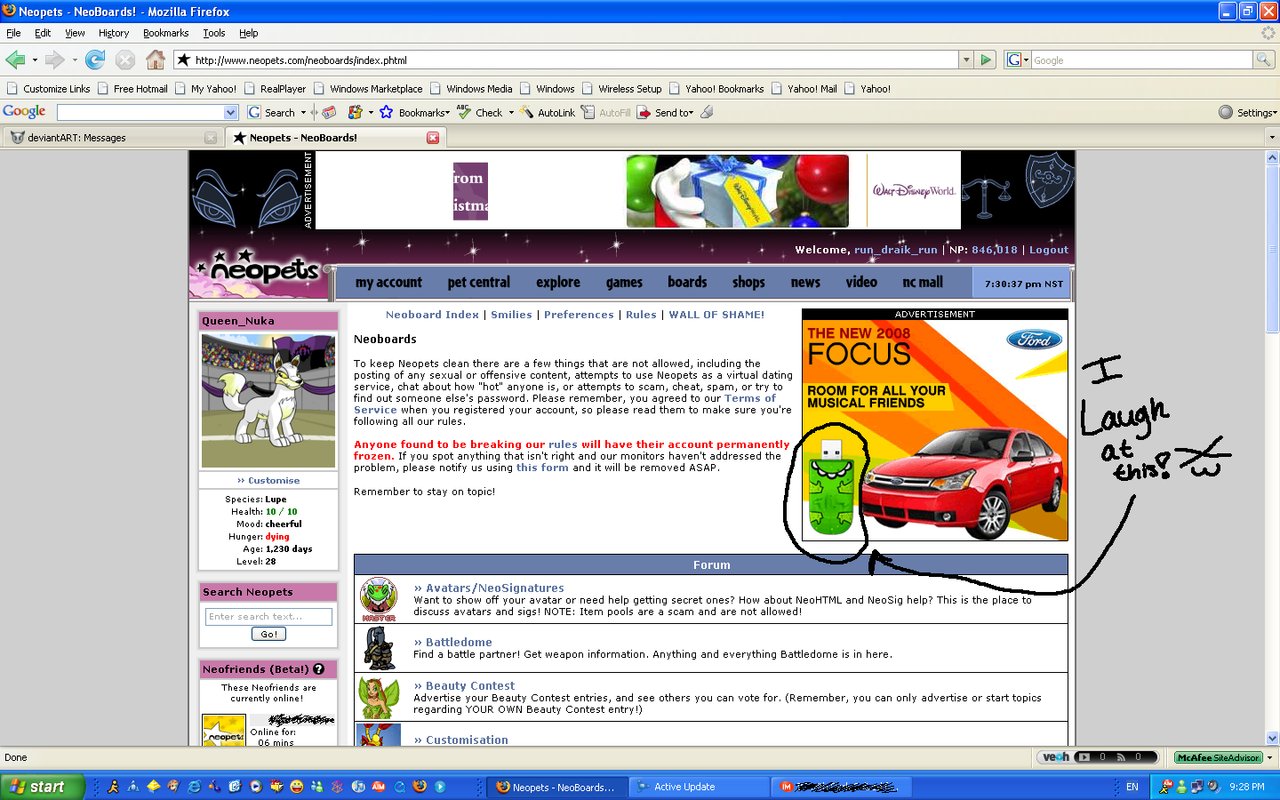Screen dimensions: 1280x800
Task: Switch to the Active Update taskbar window
Action: pos(700,787)
